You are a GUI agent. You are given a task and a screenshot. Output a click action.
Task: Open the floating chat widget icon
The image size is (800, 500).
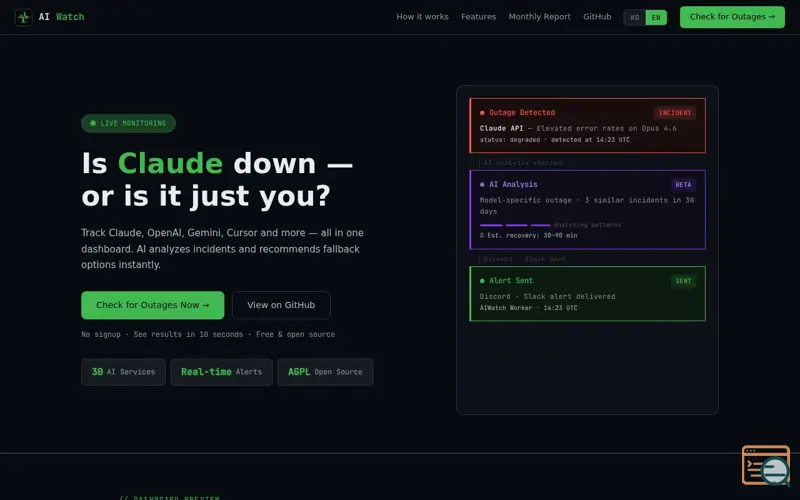[766, 465]
